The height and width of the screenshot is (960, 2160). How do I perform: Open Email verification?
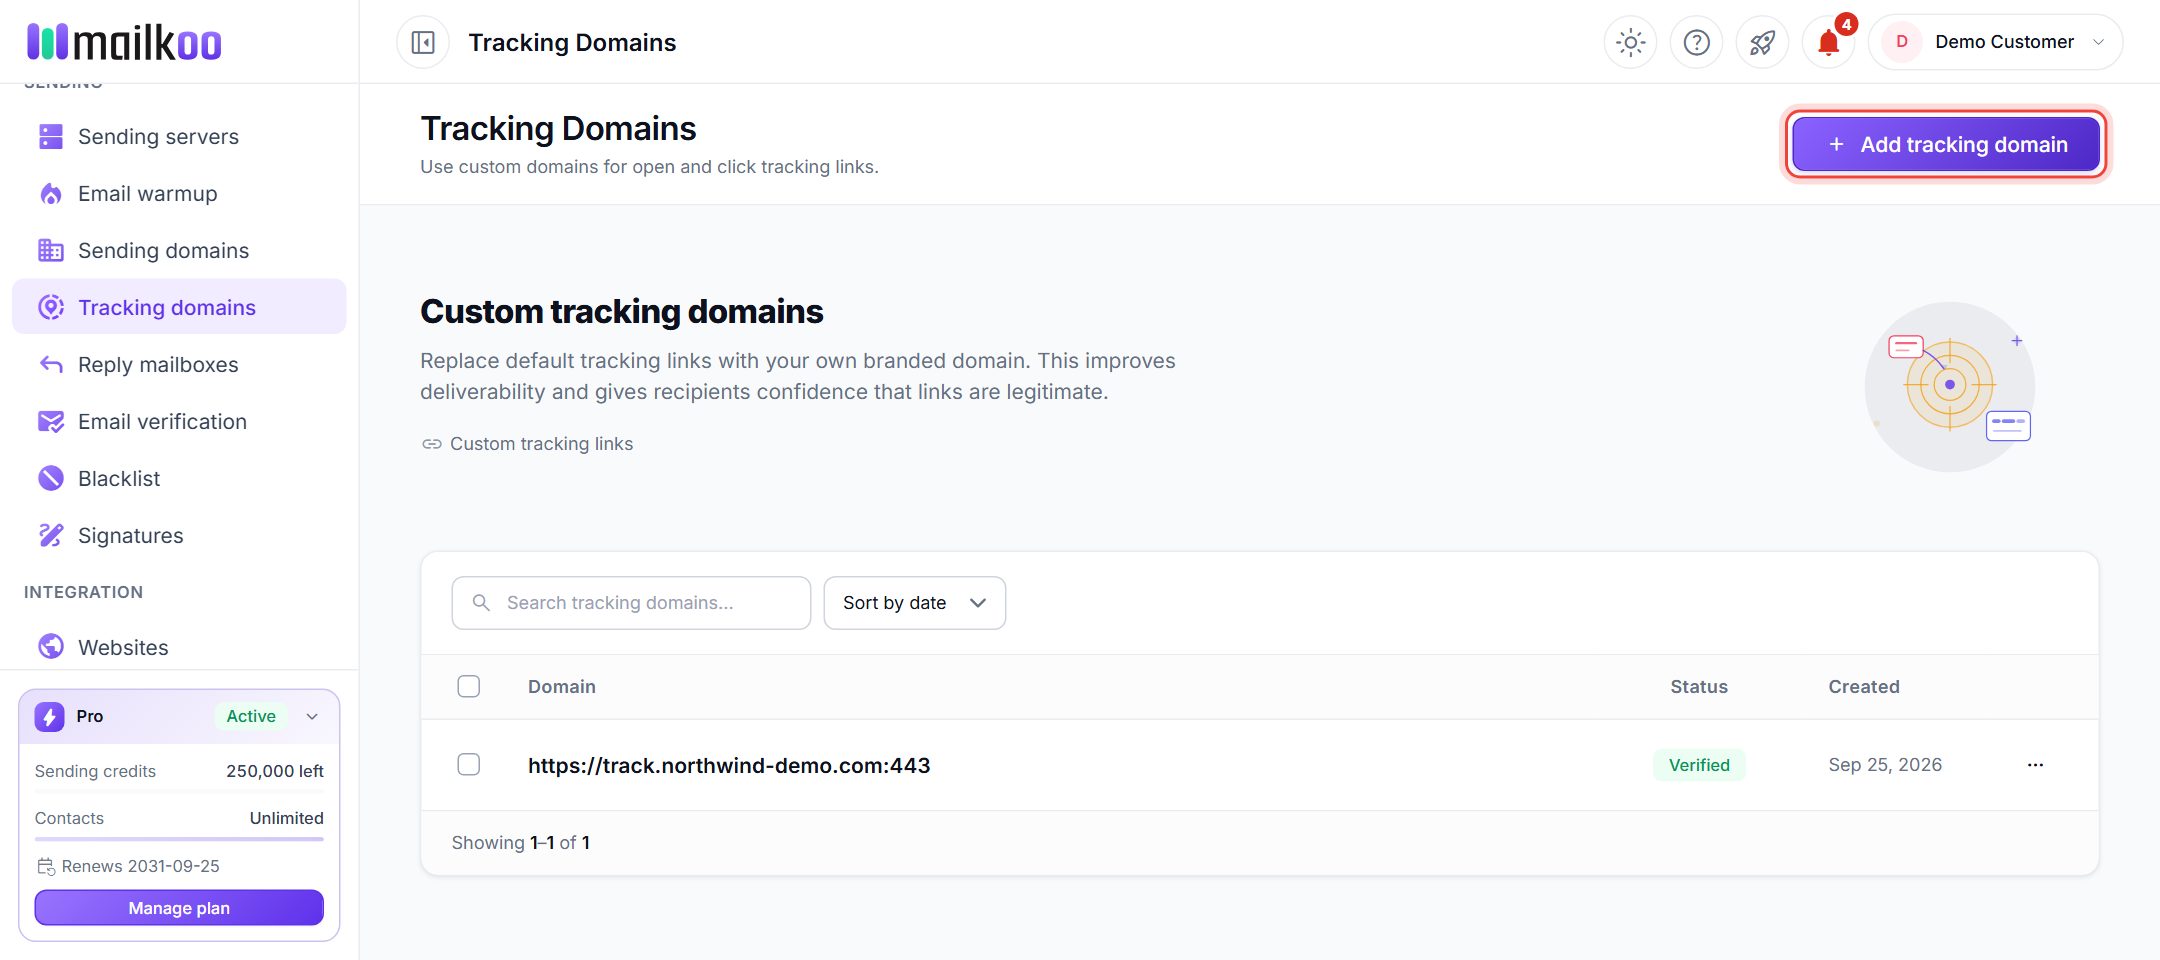tap(179, 422)
